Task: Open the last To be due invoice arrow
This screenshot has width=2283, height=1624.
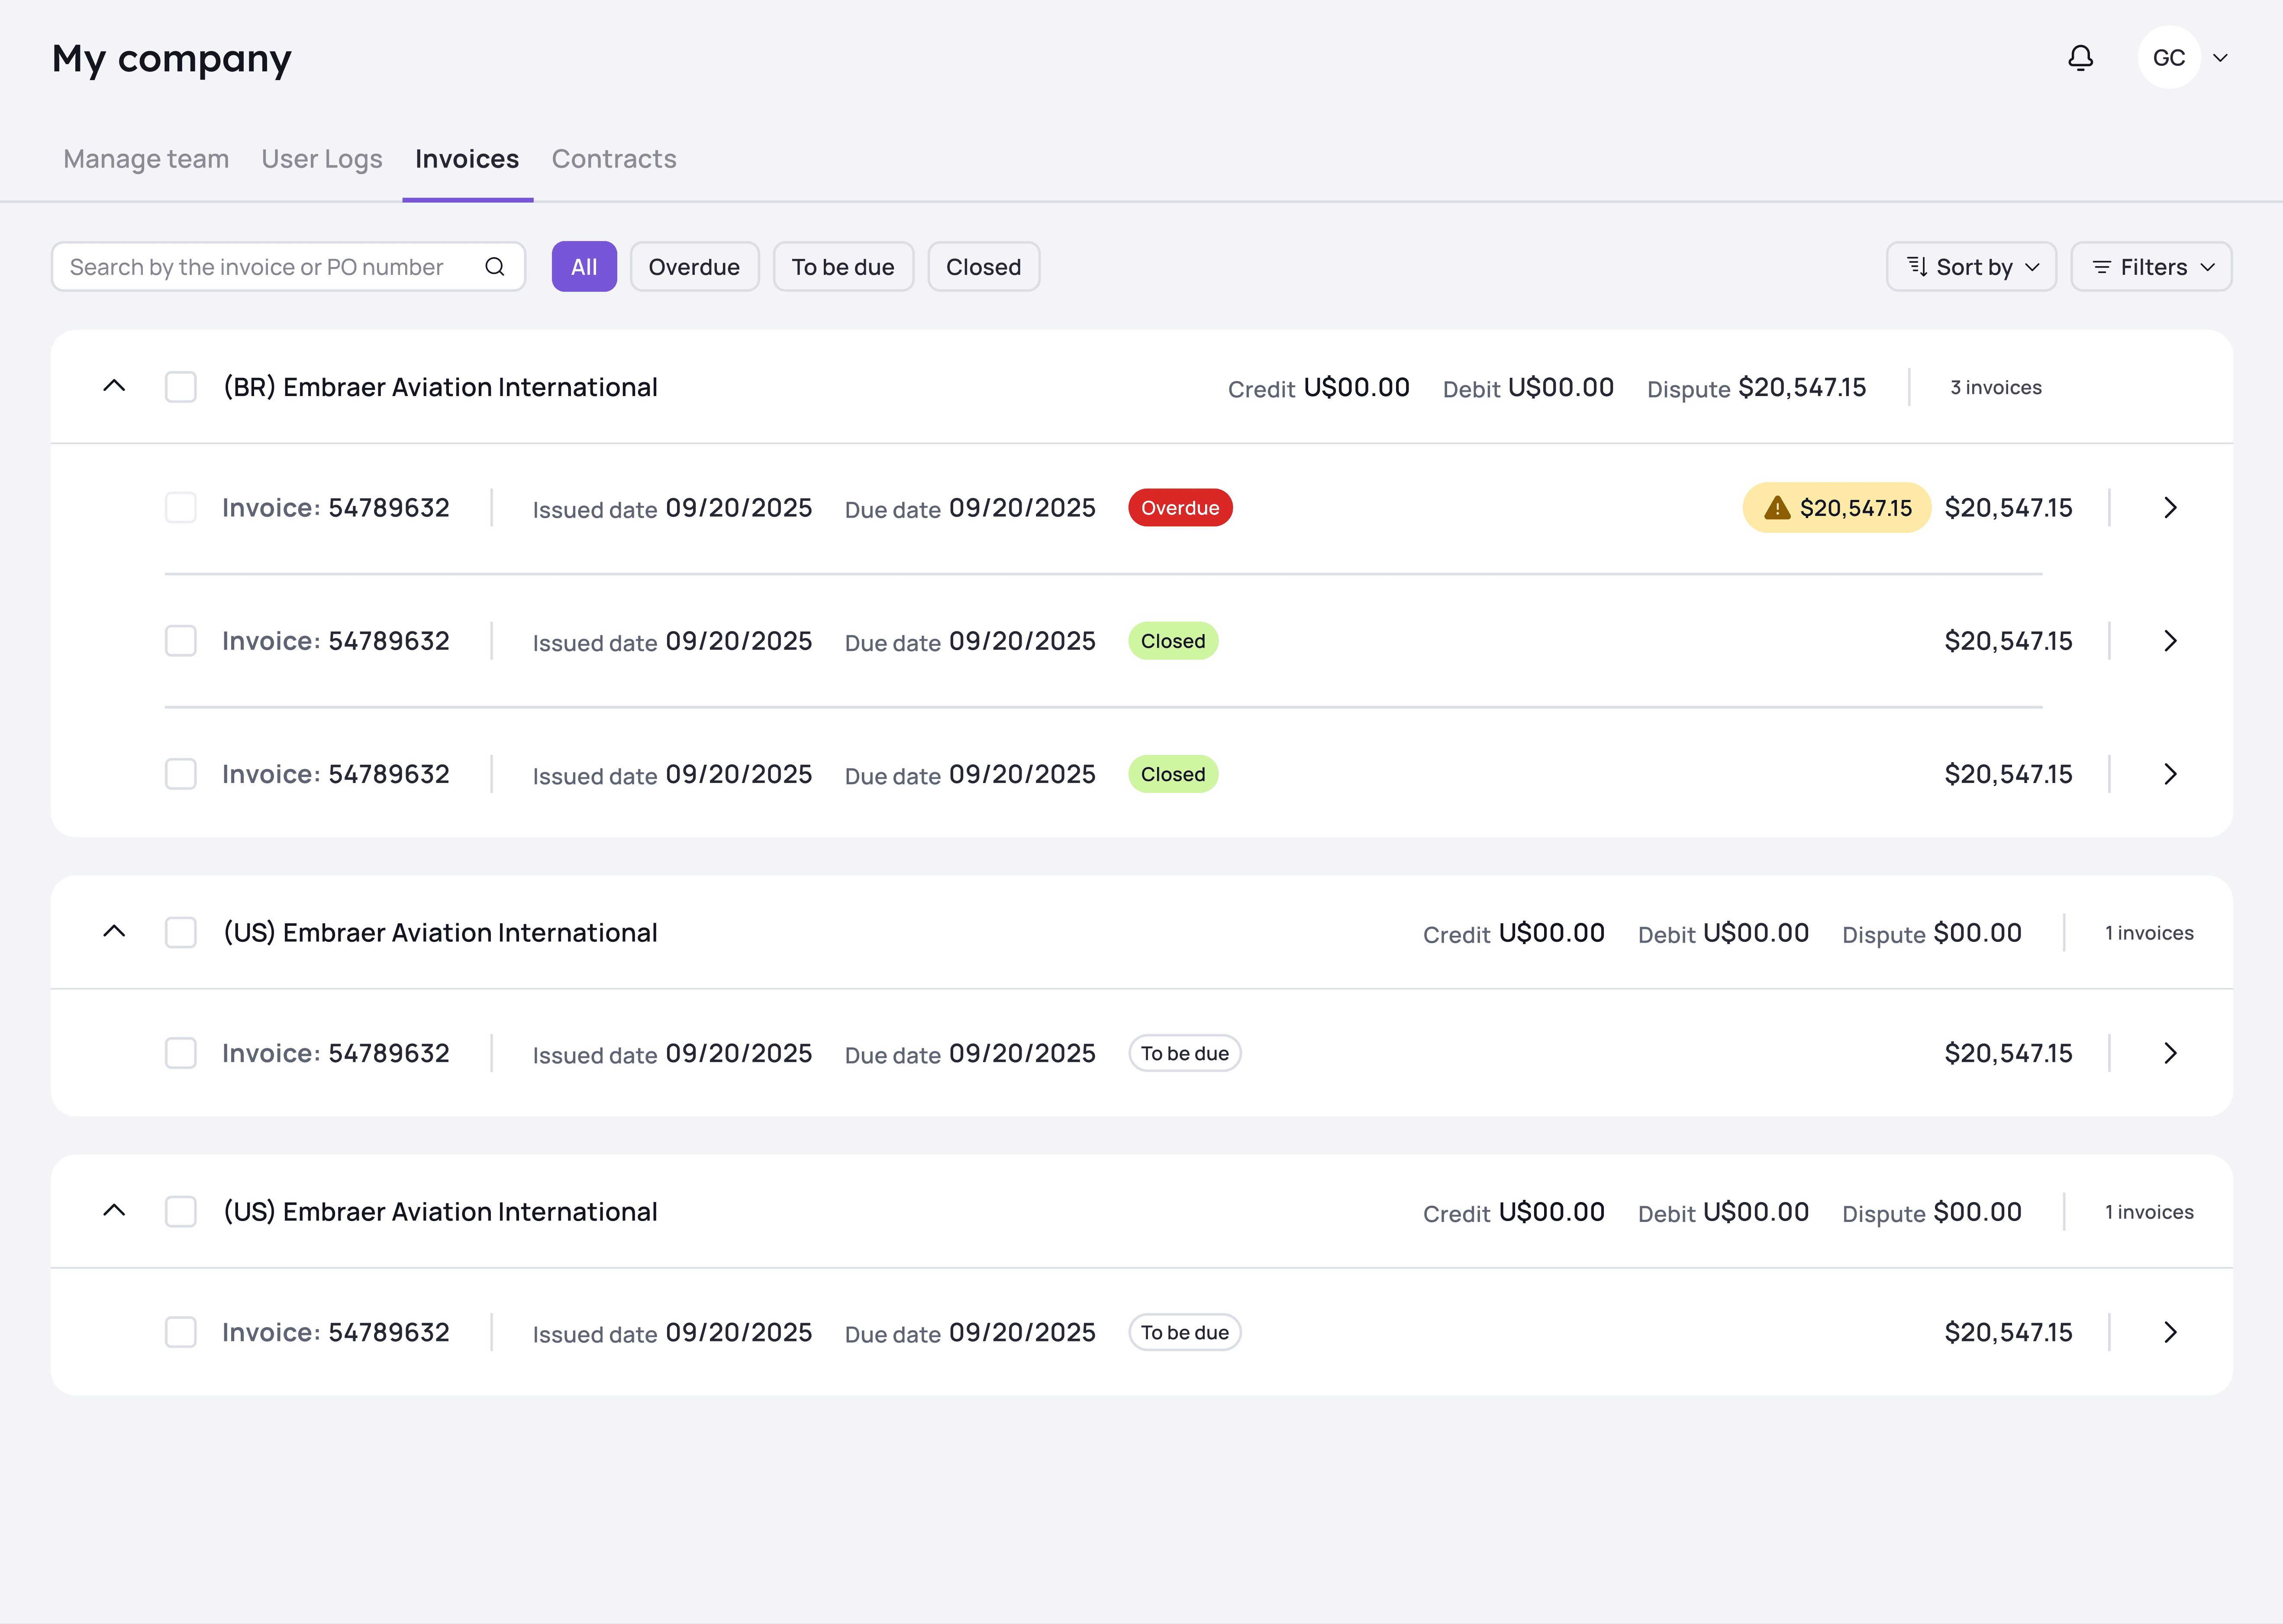Action: click(x=2169, y=1332)
